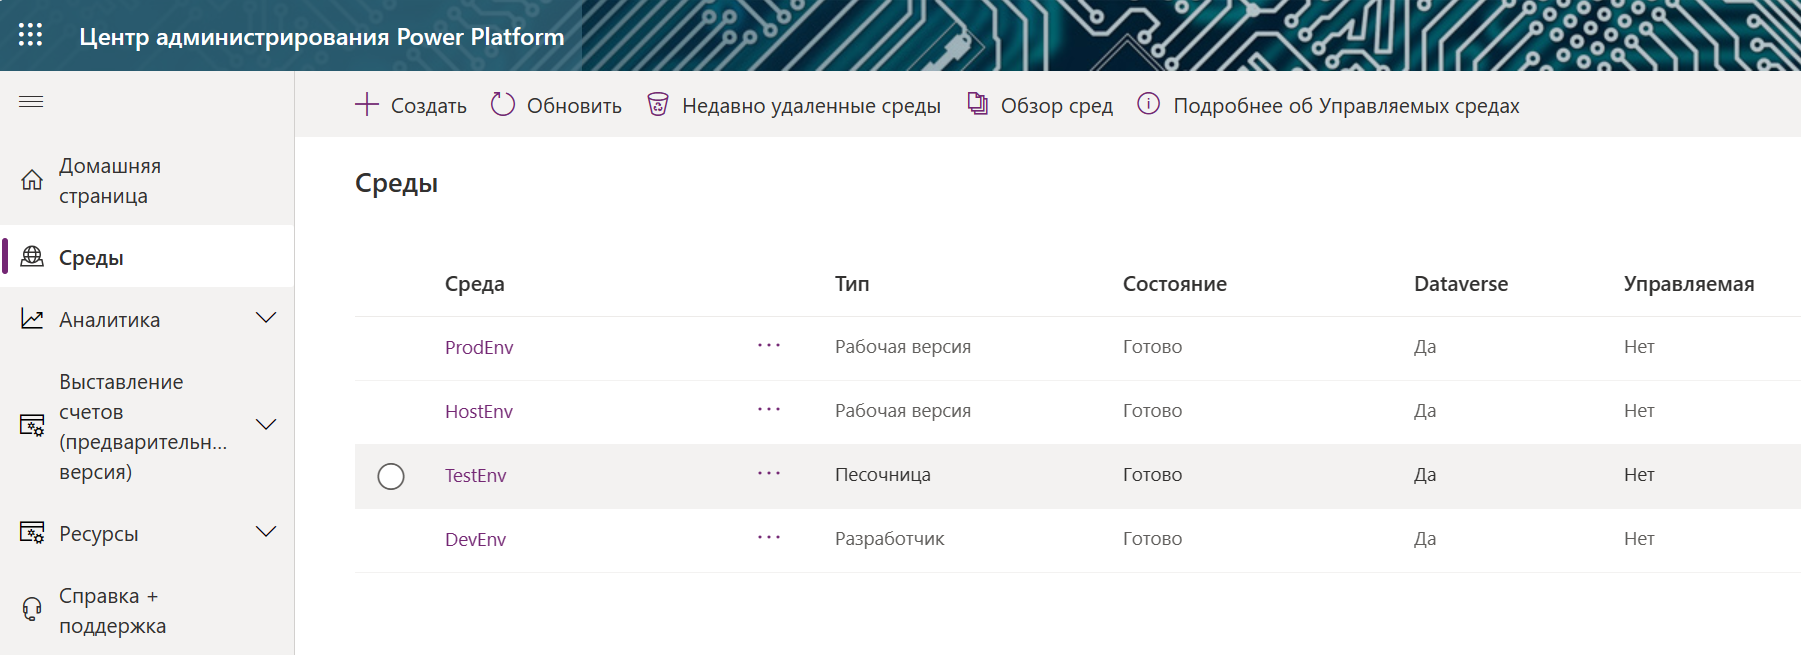Click the Обновить refresh icon
The width and height of the screenshot is (1801, 655).
(x=503, y=105)
